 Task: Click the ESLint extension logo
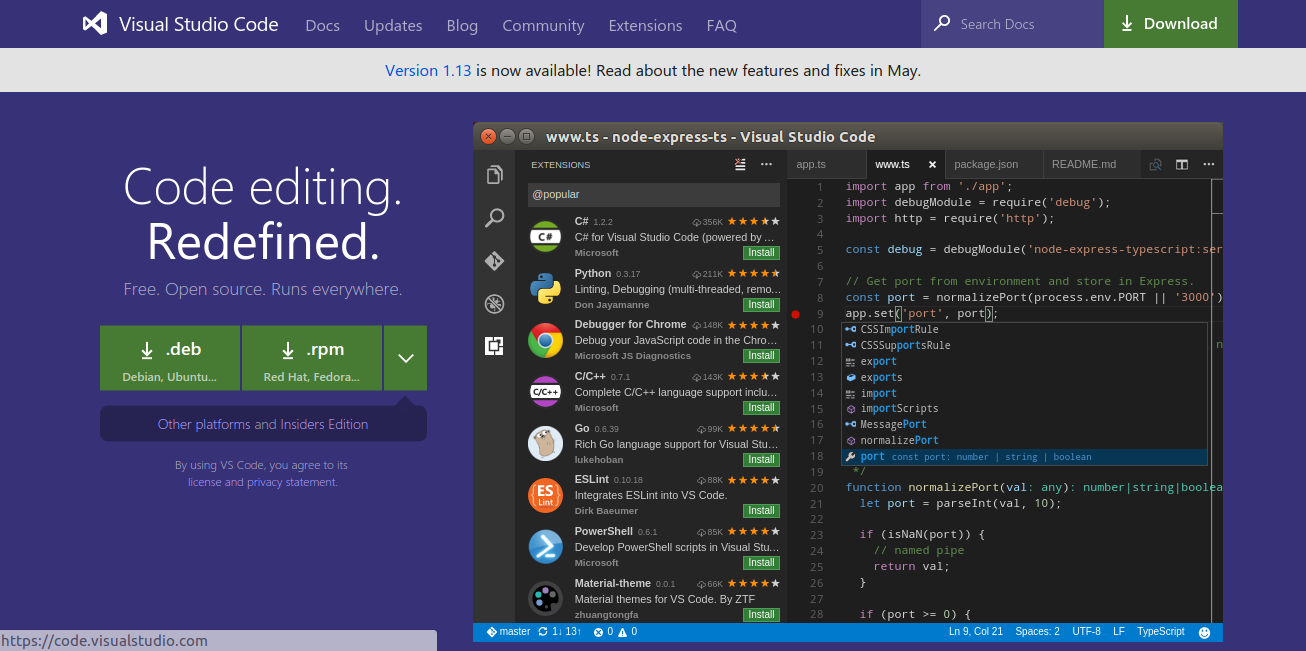coord(545,495)
